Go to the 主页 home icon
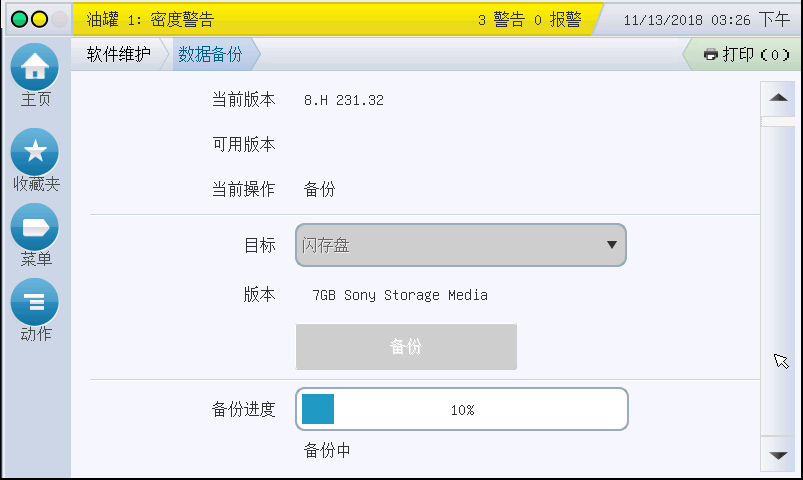 coord(35,67)
